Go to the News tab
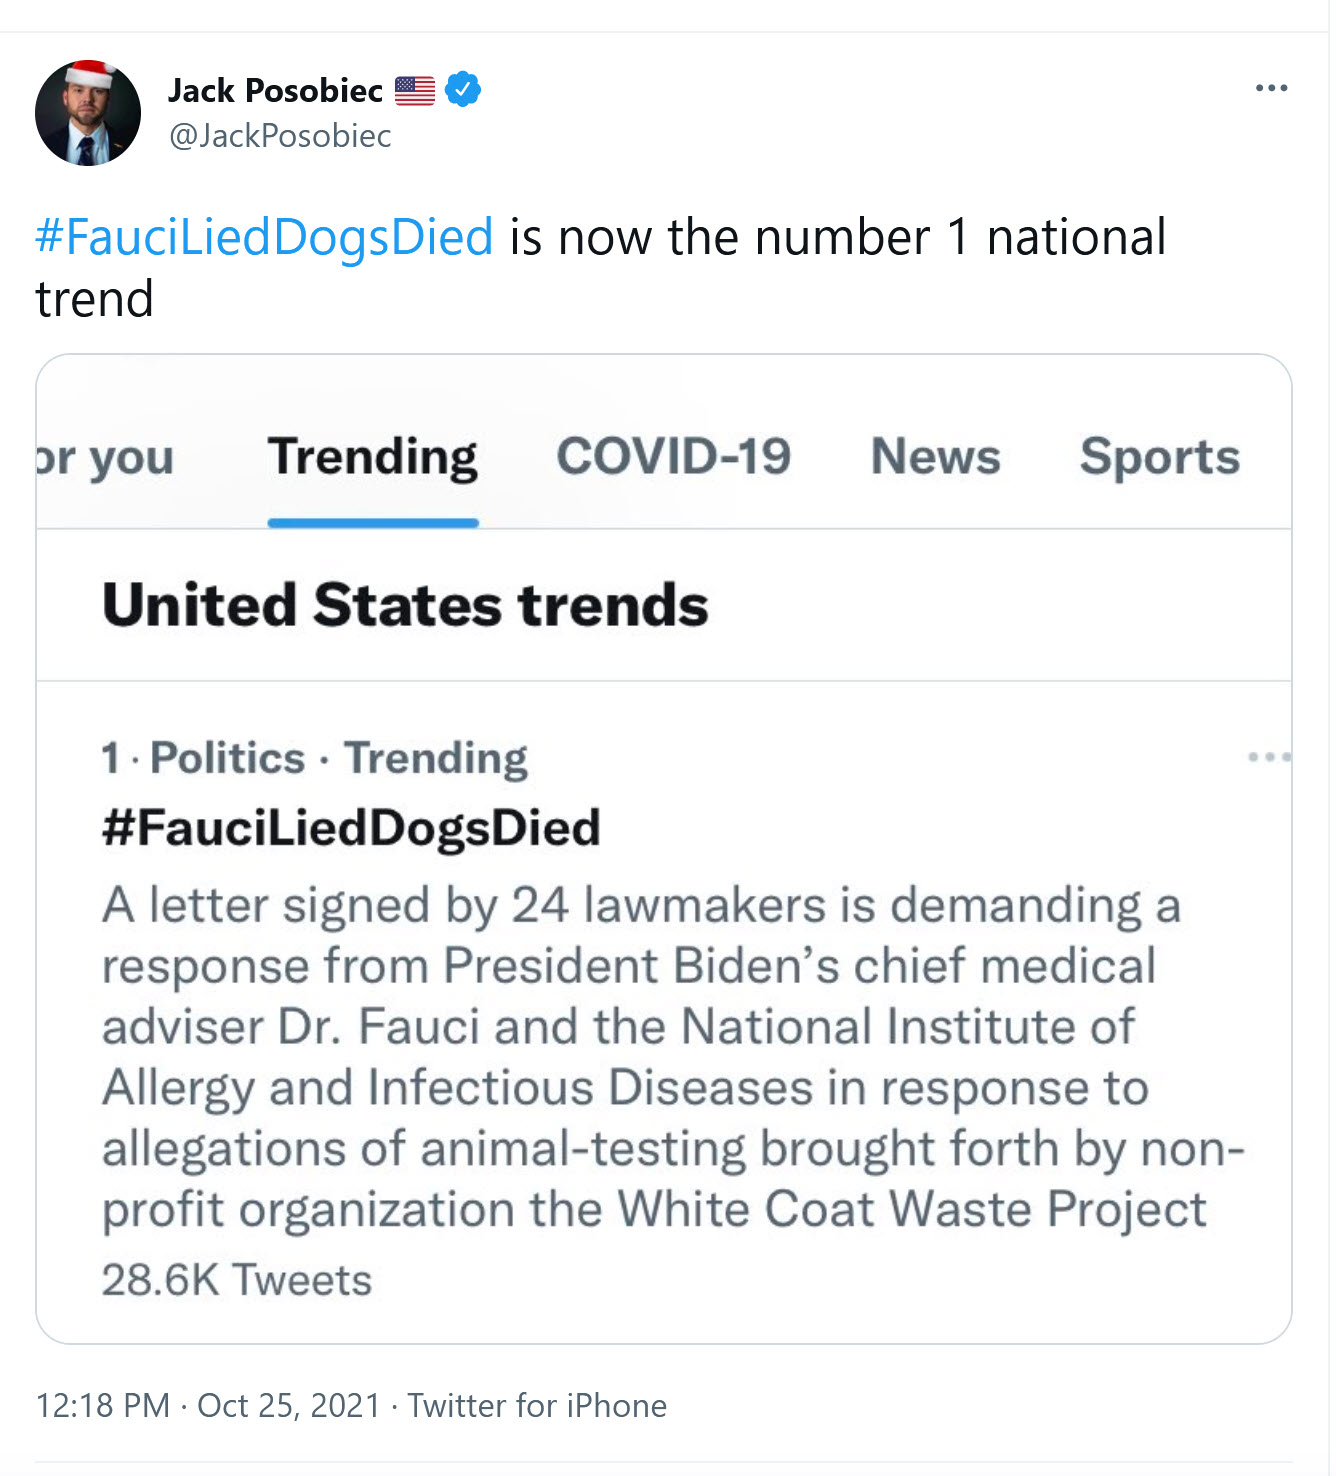The width and height of the screenshot is (1336, 1476). point(935,457)
